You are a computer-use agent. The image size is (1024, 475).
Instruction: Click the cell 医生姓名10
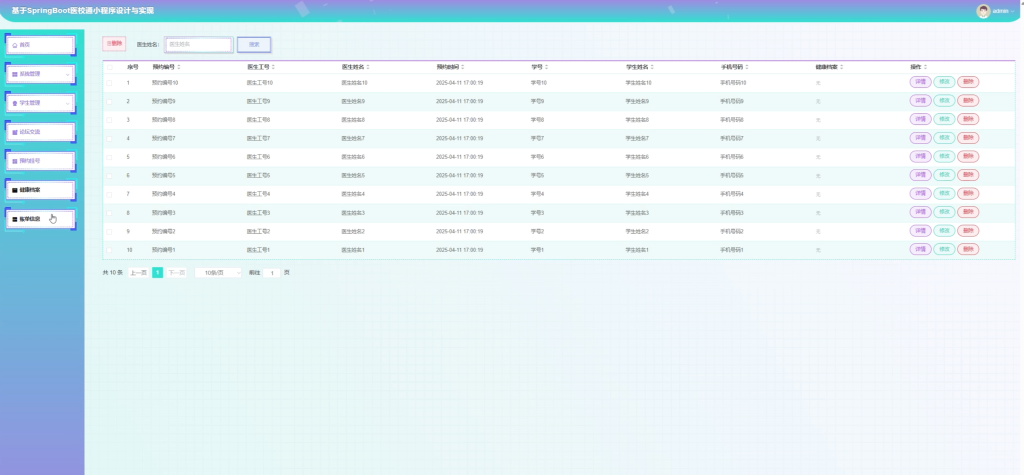355,83
